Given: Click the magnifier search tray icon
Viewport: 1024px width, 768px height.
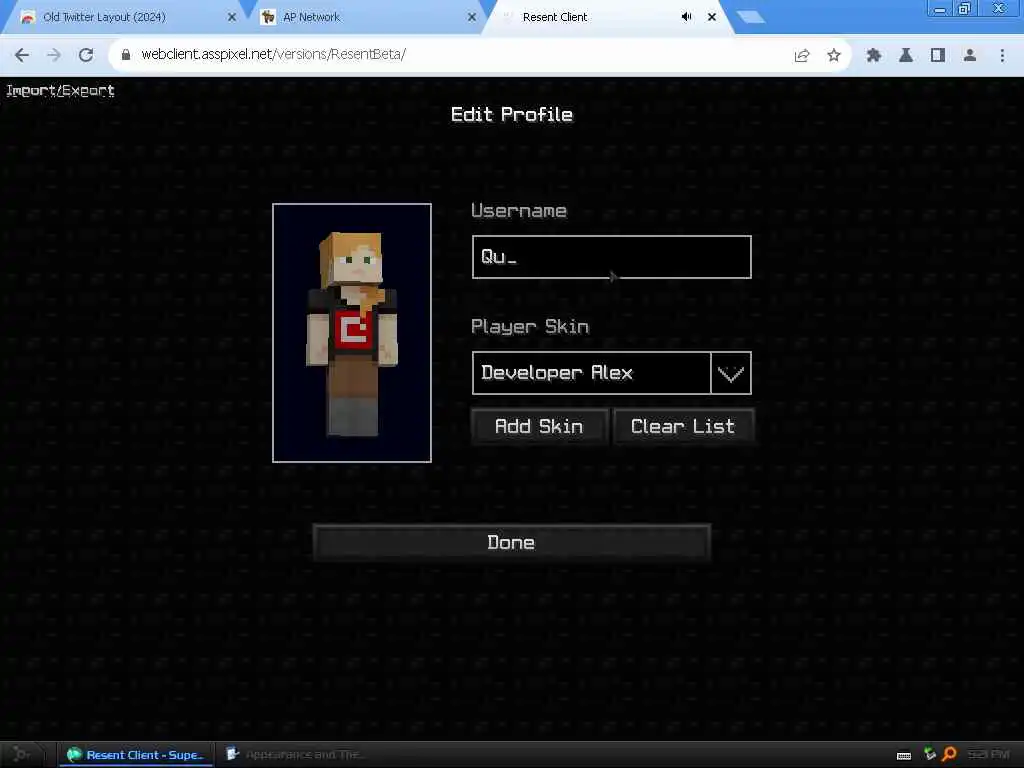Looking at the screenshot, I should click(x=949, y=754).
